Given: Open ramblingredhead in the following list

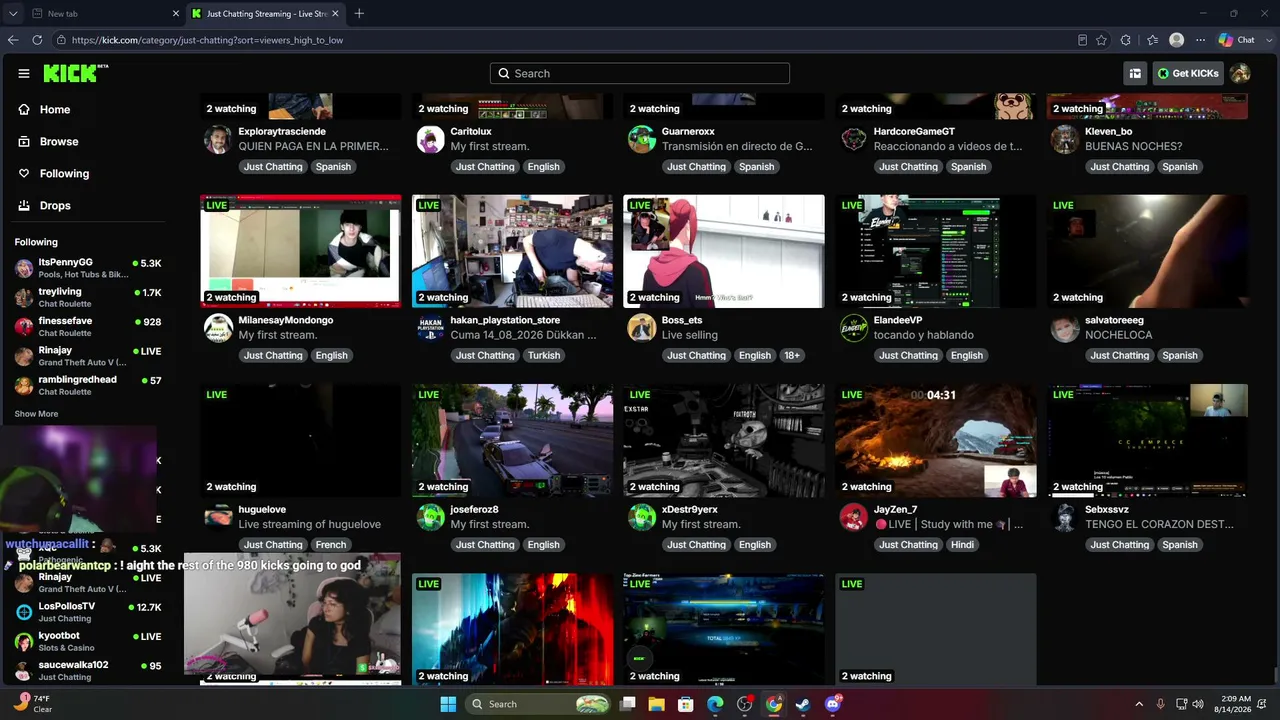Looking at the screenshot, I should (x=88, y=385).
